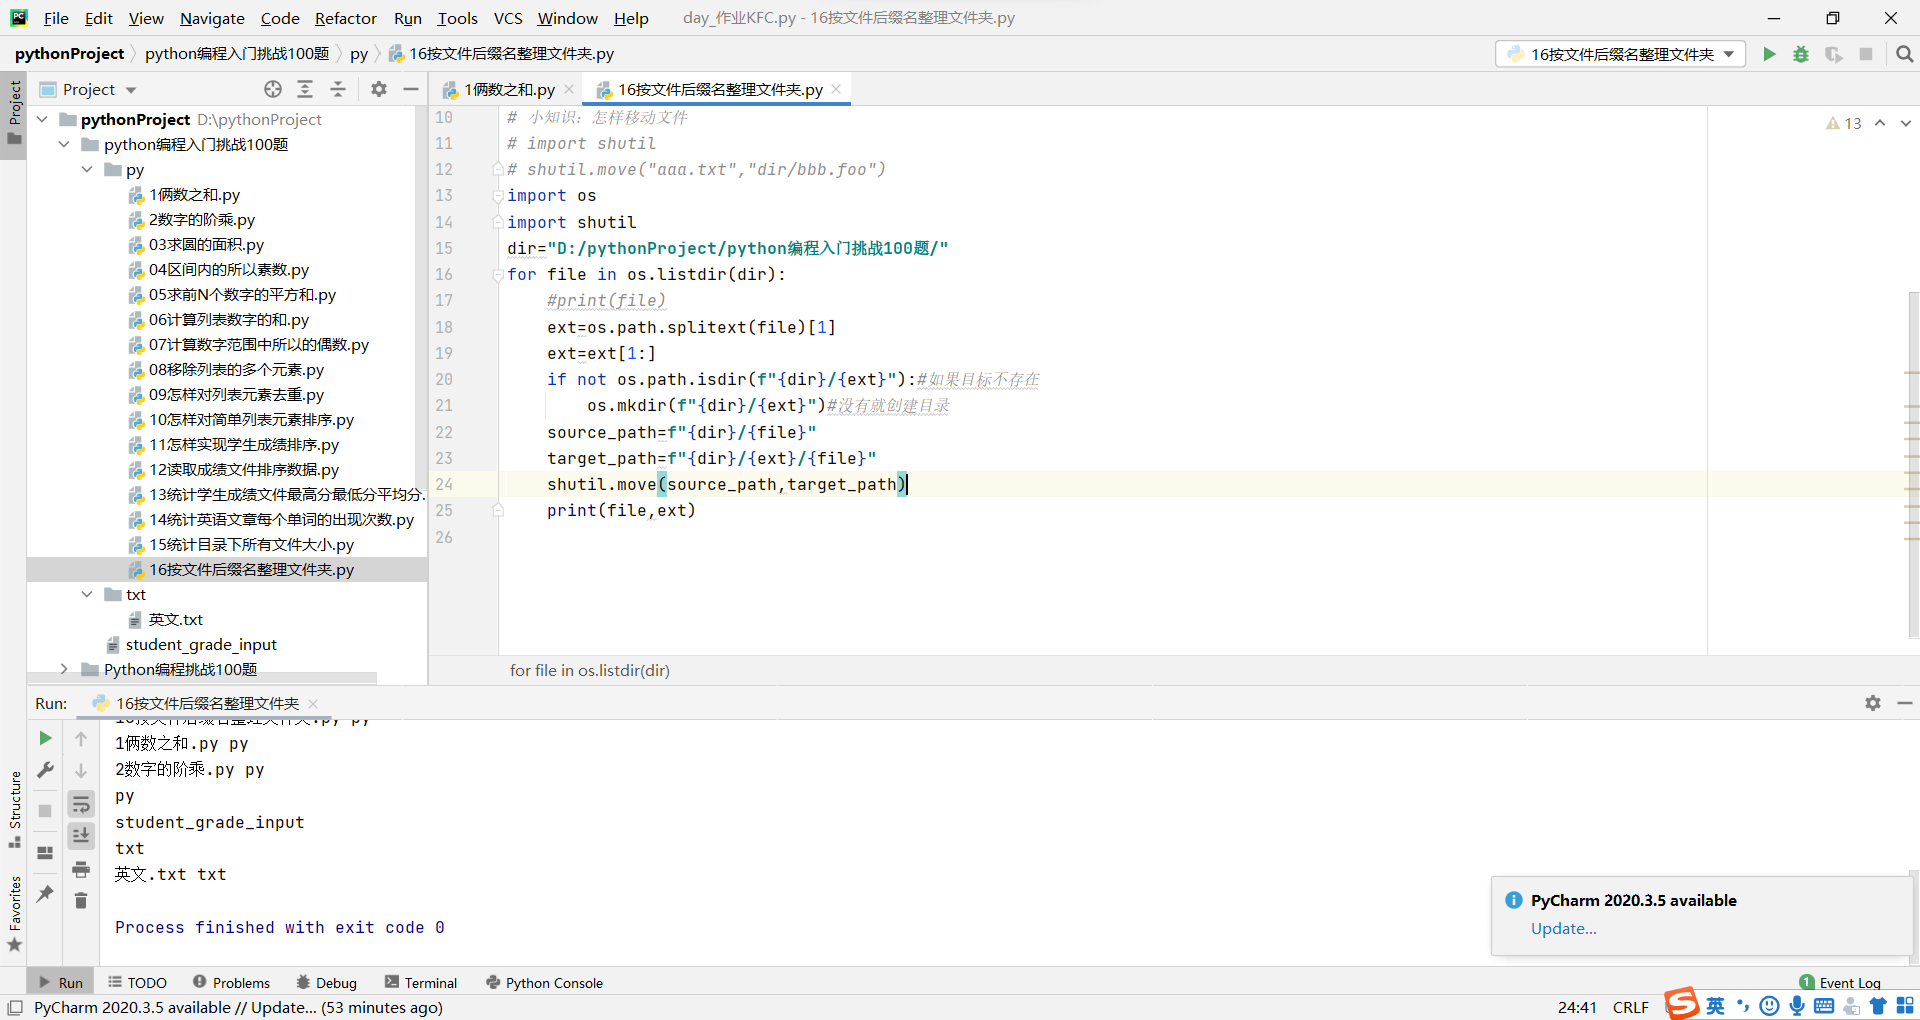
Task: Select 15统计目录下所有文件大小.py in tree
Action: point(251,544)
